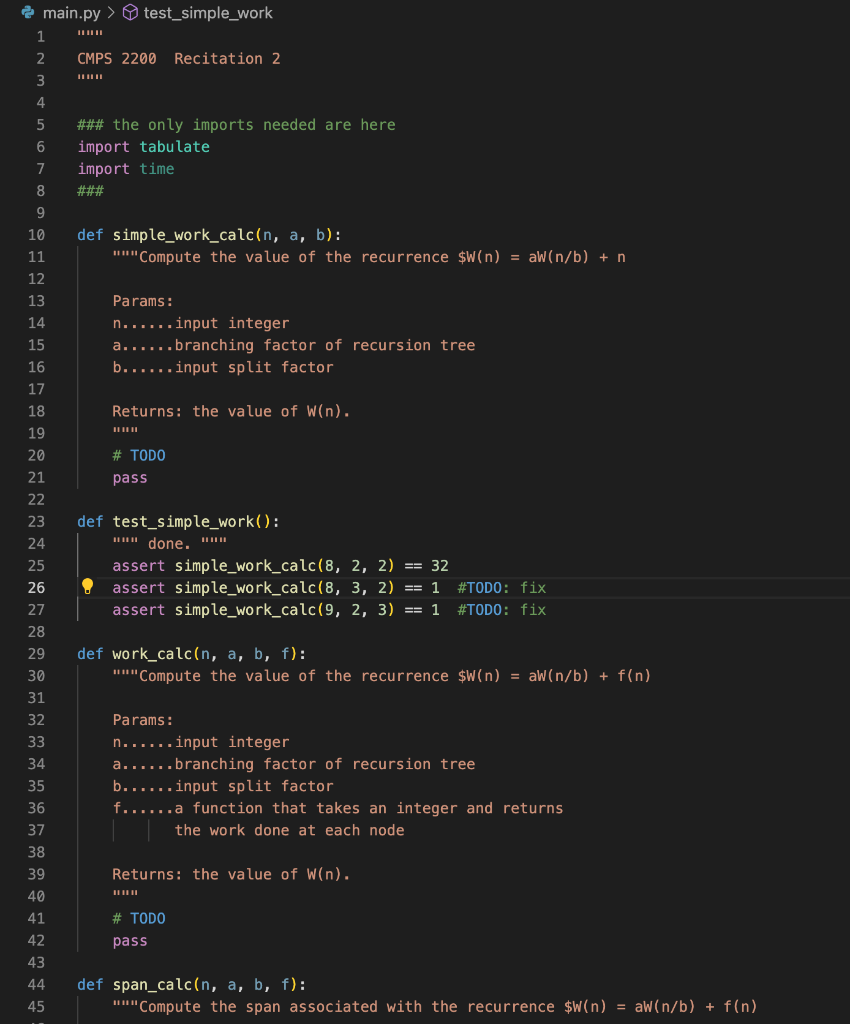Click 'work_calc' in the def on line 29
The width and height of the screenshot is (850, 1024).
tap(152, 654)
